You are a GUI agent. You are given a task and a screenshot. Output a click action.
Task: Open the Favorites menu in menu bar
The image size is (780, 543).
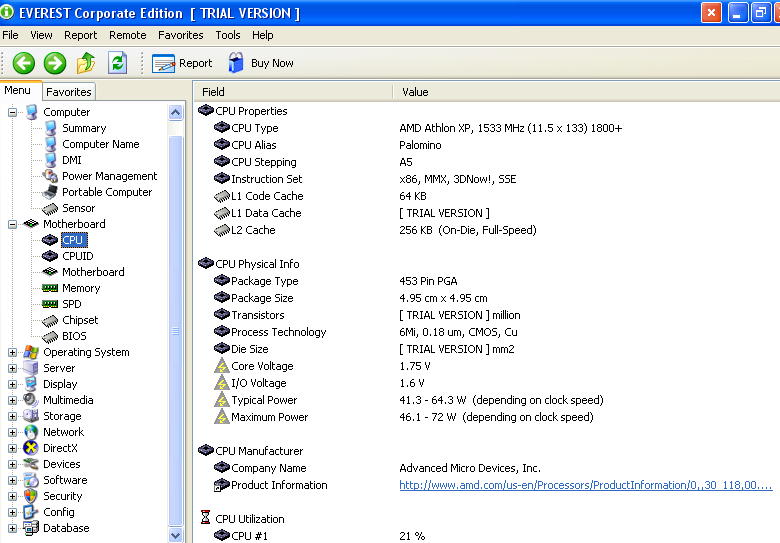point(180,35)
